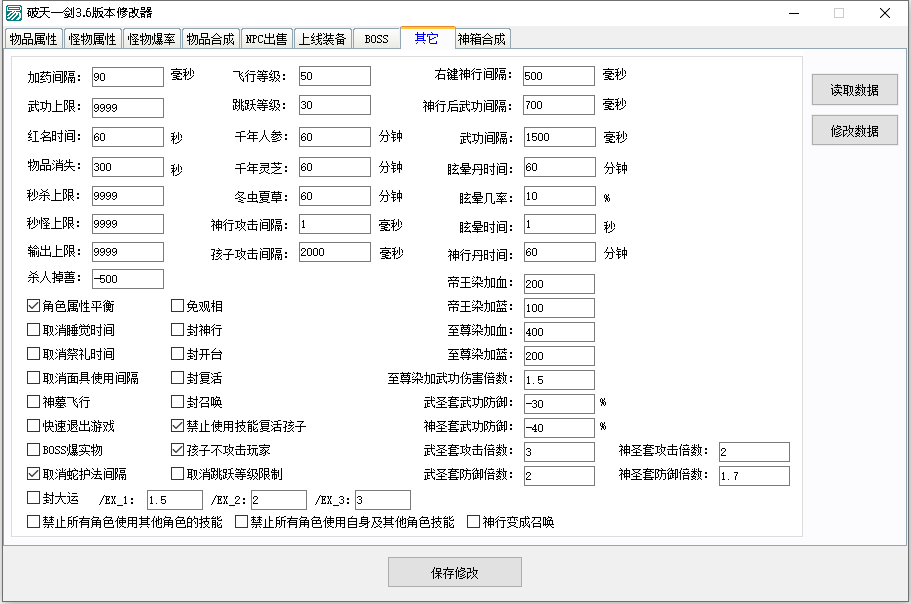Click the 读取数据 button
911x604 pixels.
point(856,89)
